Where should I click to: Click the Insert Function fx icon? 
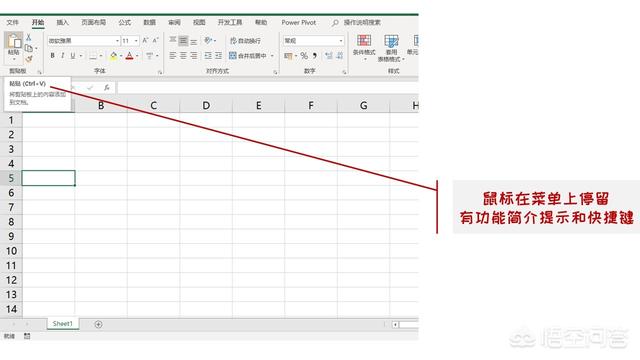tap(107, 87)
